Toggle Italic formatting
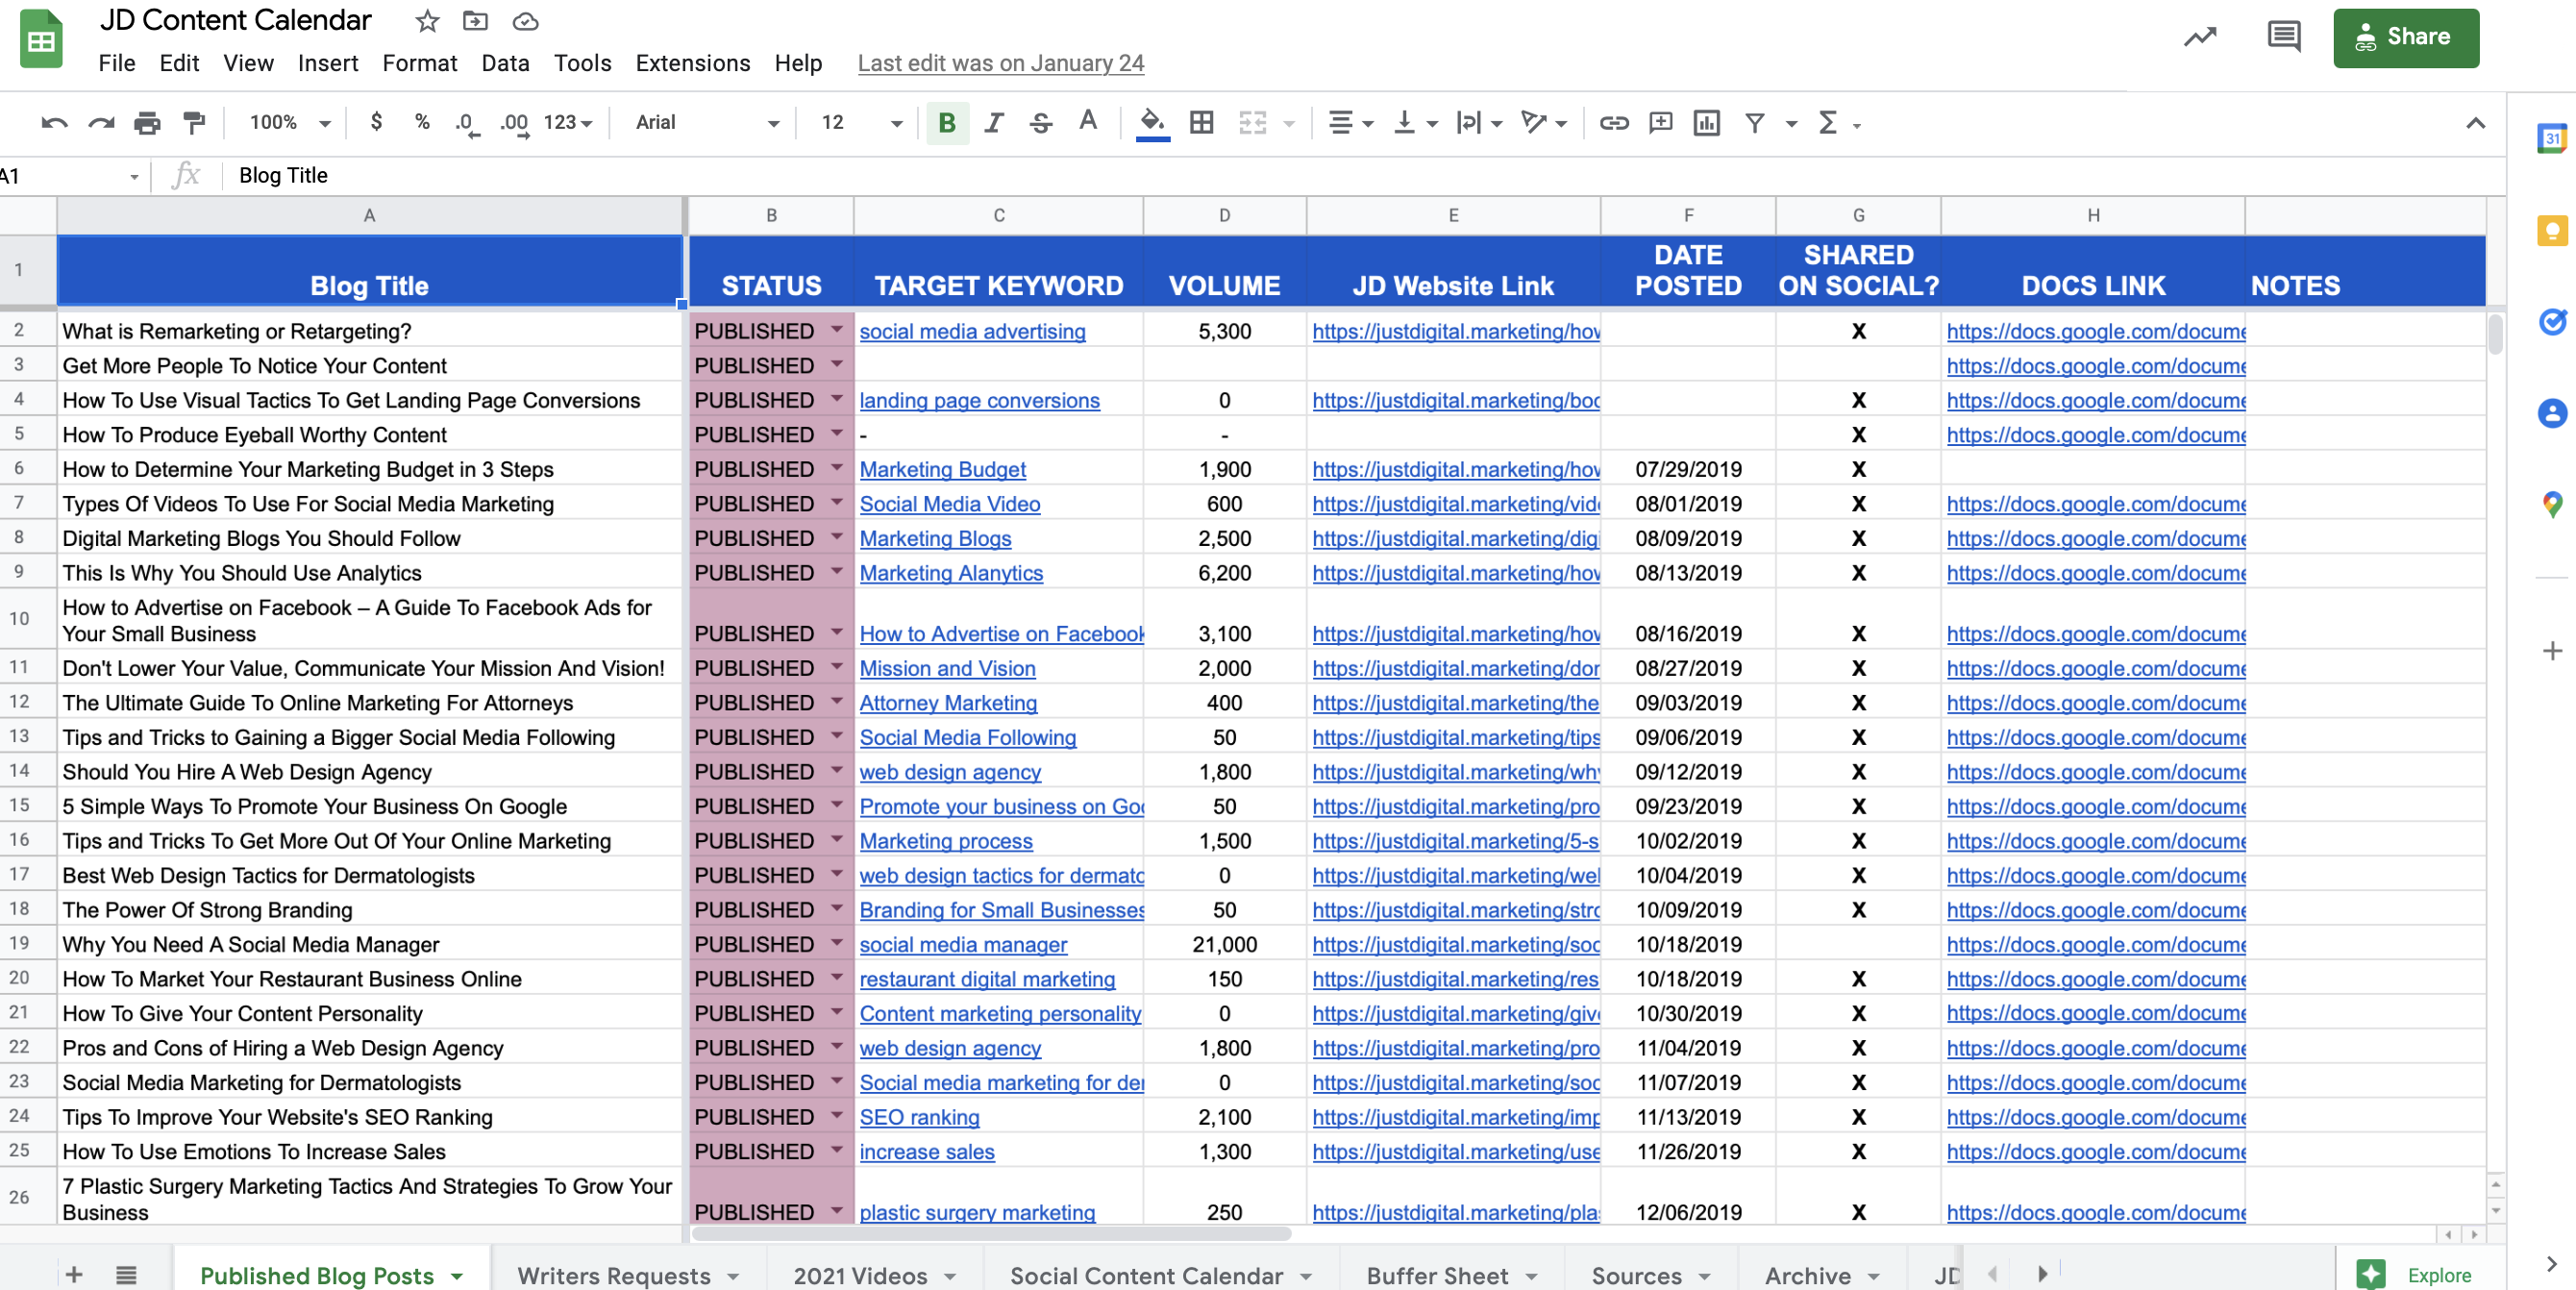Image resolution: width=2576 pixels, height=1290 pixels. (993, 123)
